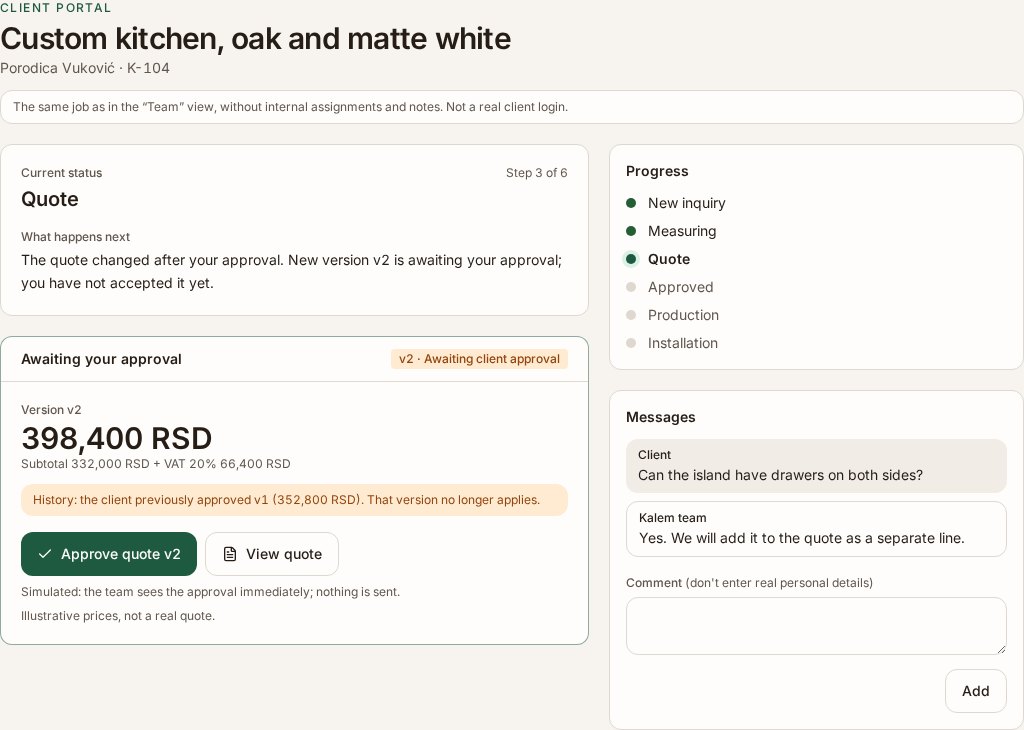The image size is (1024, 730).
Task: Click the 'Not a real client login' info banner
Action: (511, 107)
